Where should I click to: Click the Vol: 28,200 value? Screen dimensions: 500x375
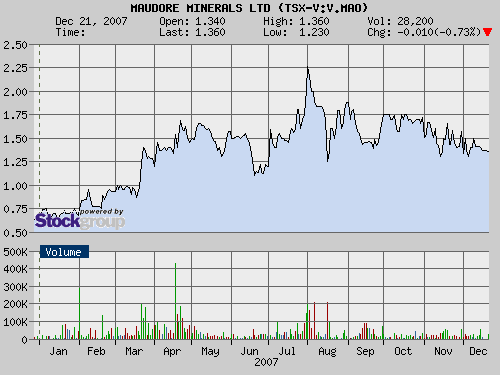point(400,21)
